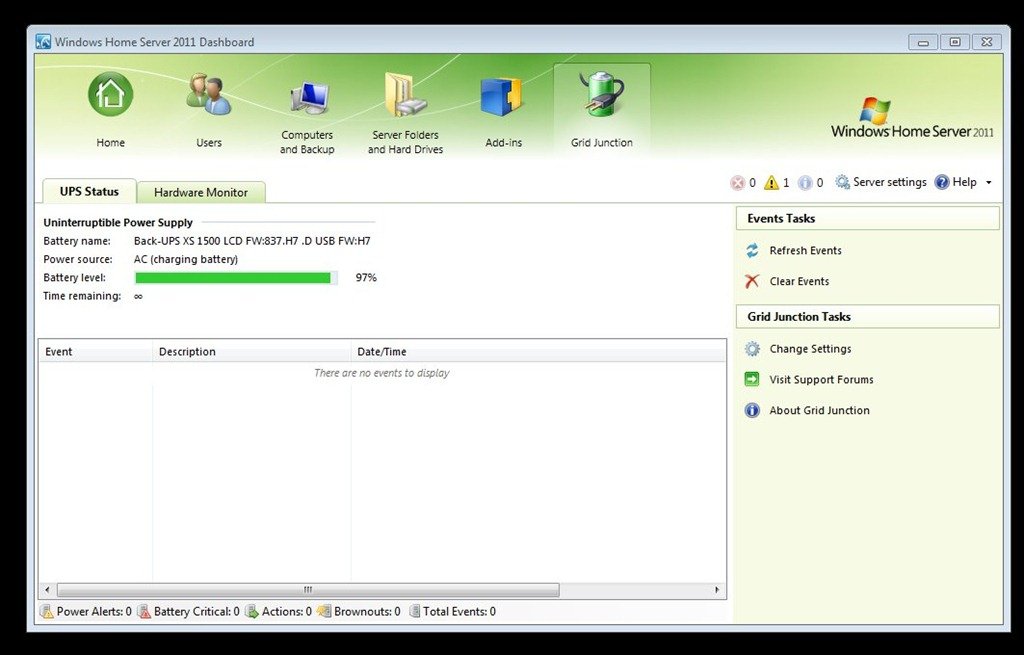
Task: Click the Clear Events red X icon
Action: [x=752, y=281]
